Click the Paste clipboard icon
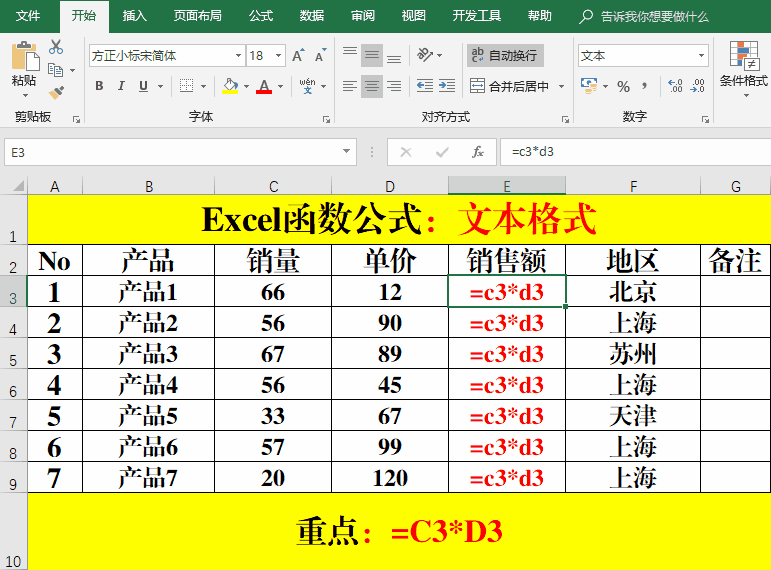 coord(25,56)
